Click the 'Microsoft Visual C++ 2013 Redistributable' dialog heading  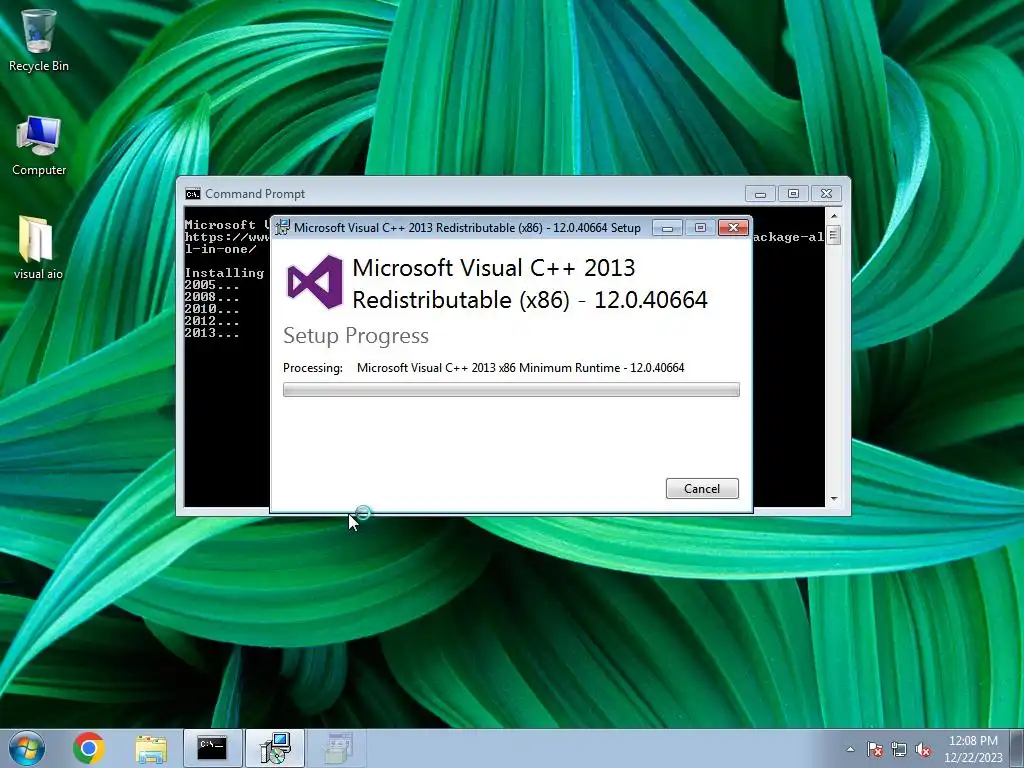530,283
